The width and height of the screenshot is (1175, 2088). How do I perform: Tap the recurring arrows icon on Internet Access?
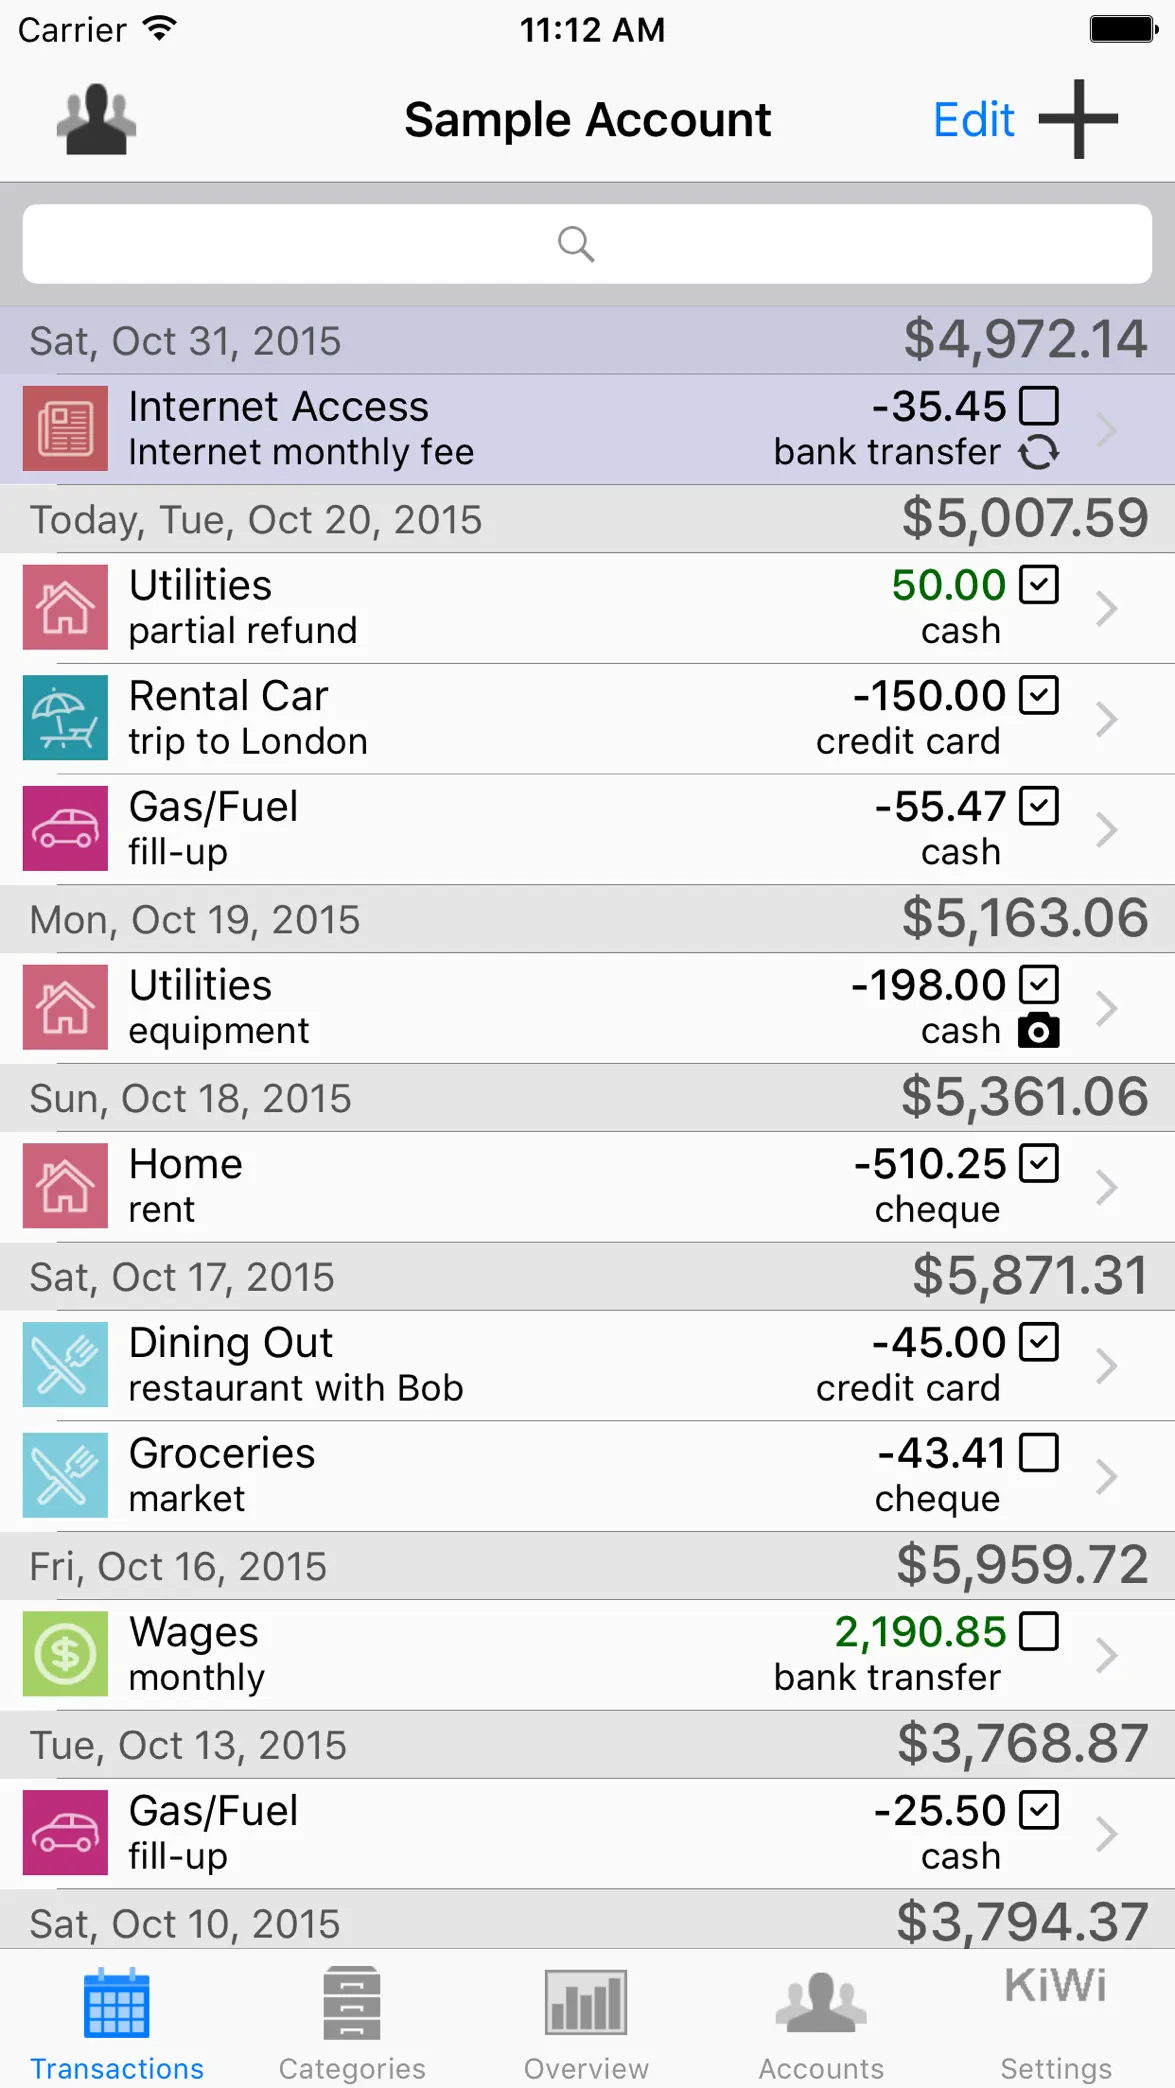tap(1039, 452)
